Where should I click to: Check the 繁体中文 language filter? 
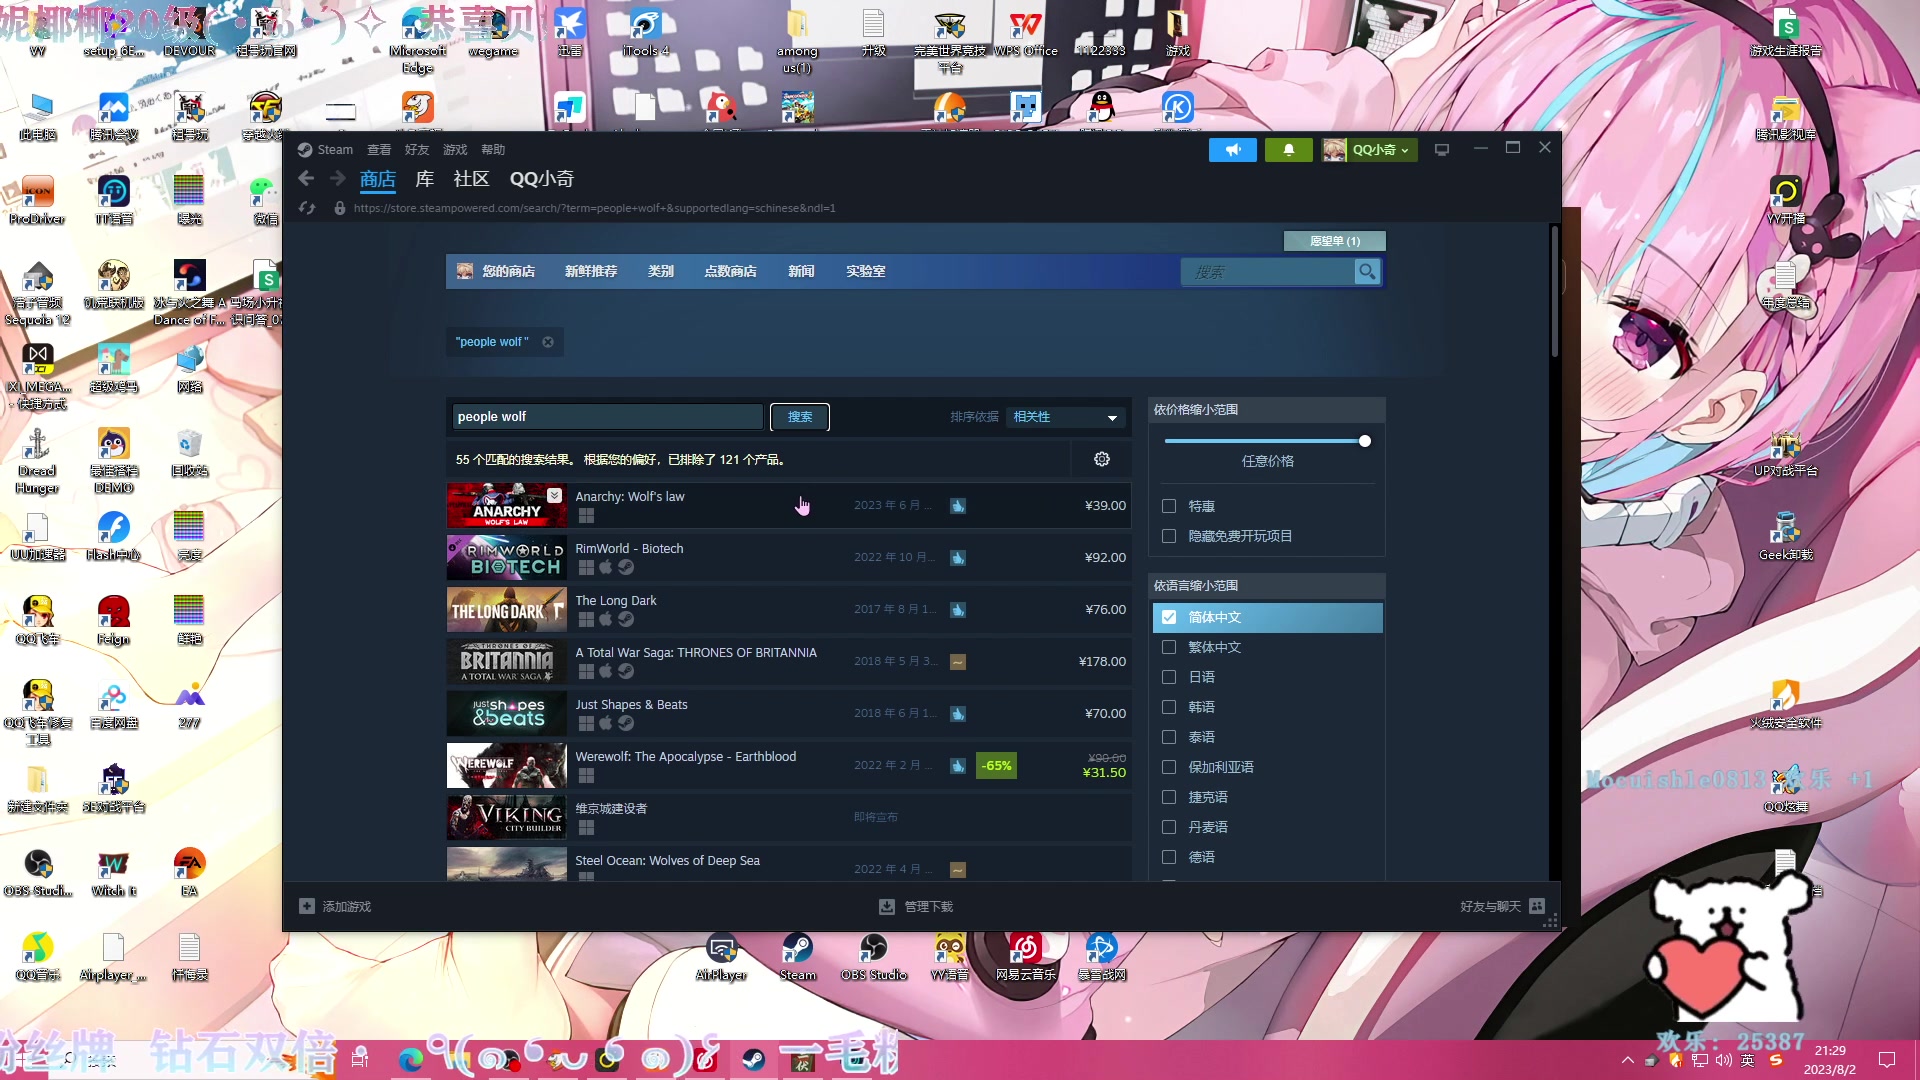pyautogui.click(x=1169, y=647)
